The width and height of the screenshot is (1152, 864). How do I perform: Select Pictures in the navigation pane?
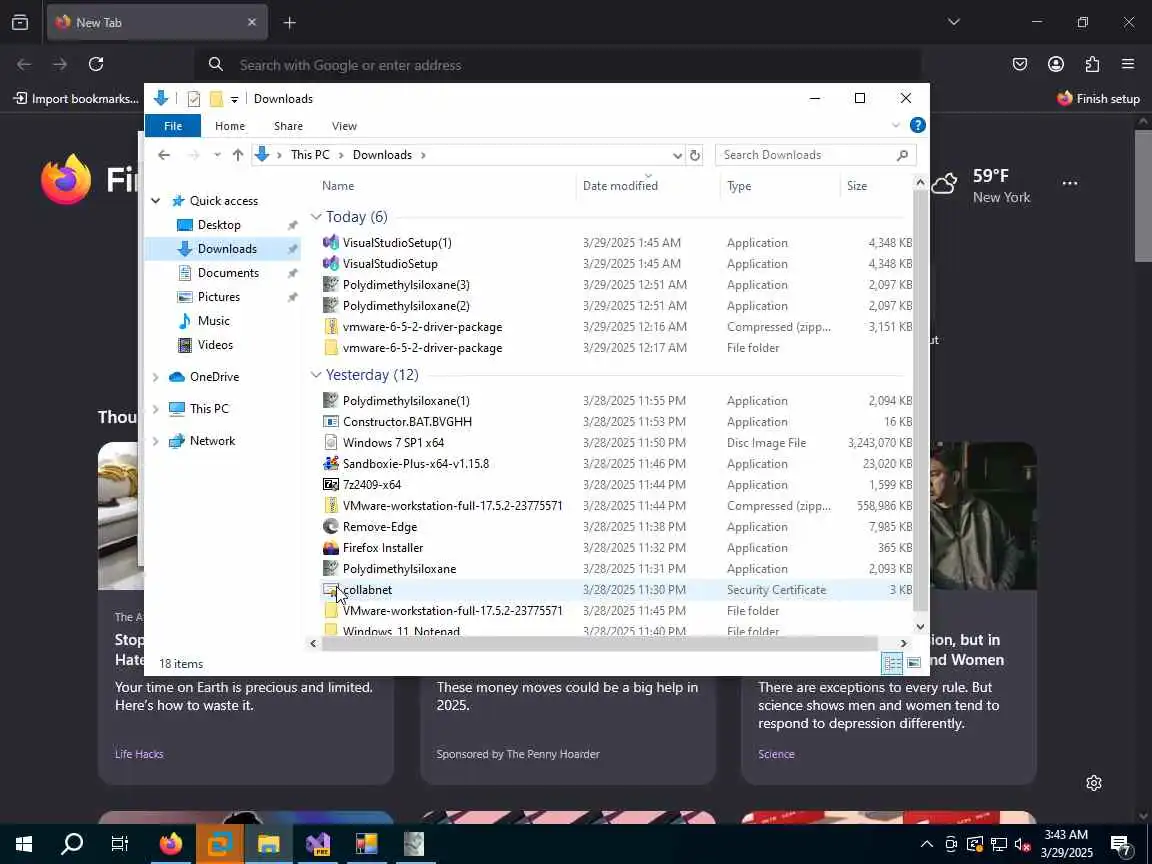click(x=218, y=297)
